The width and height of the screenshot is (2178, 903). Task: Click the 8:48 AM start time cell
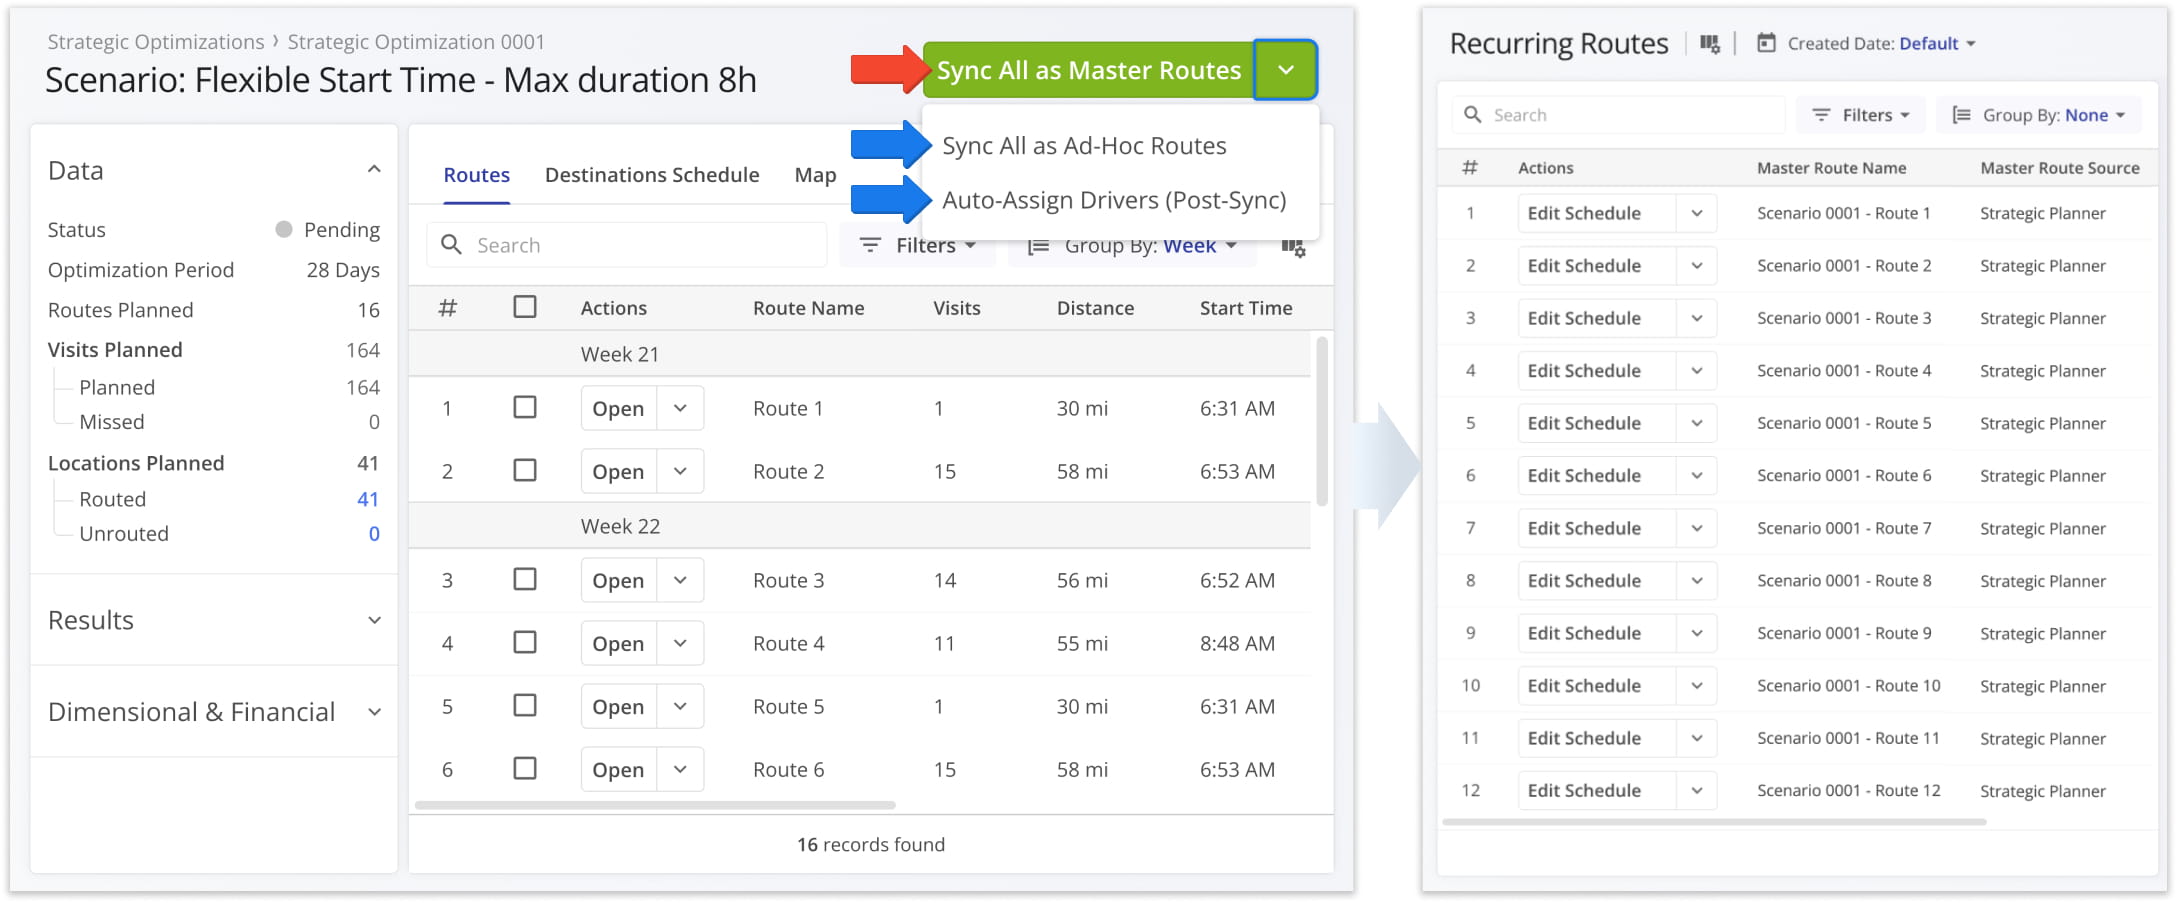(x=1237, y=643)
